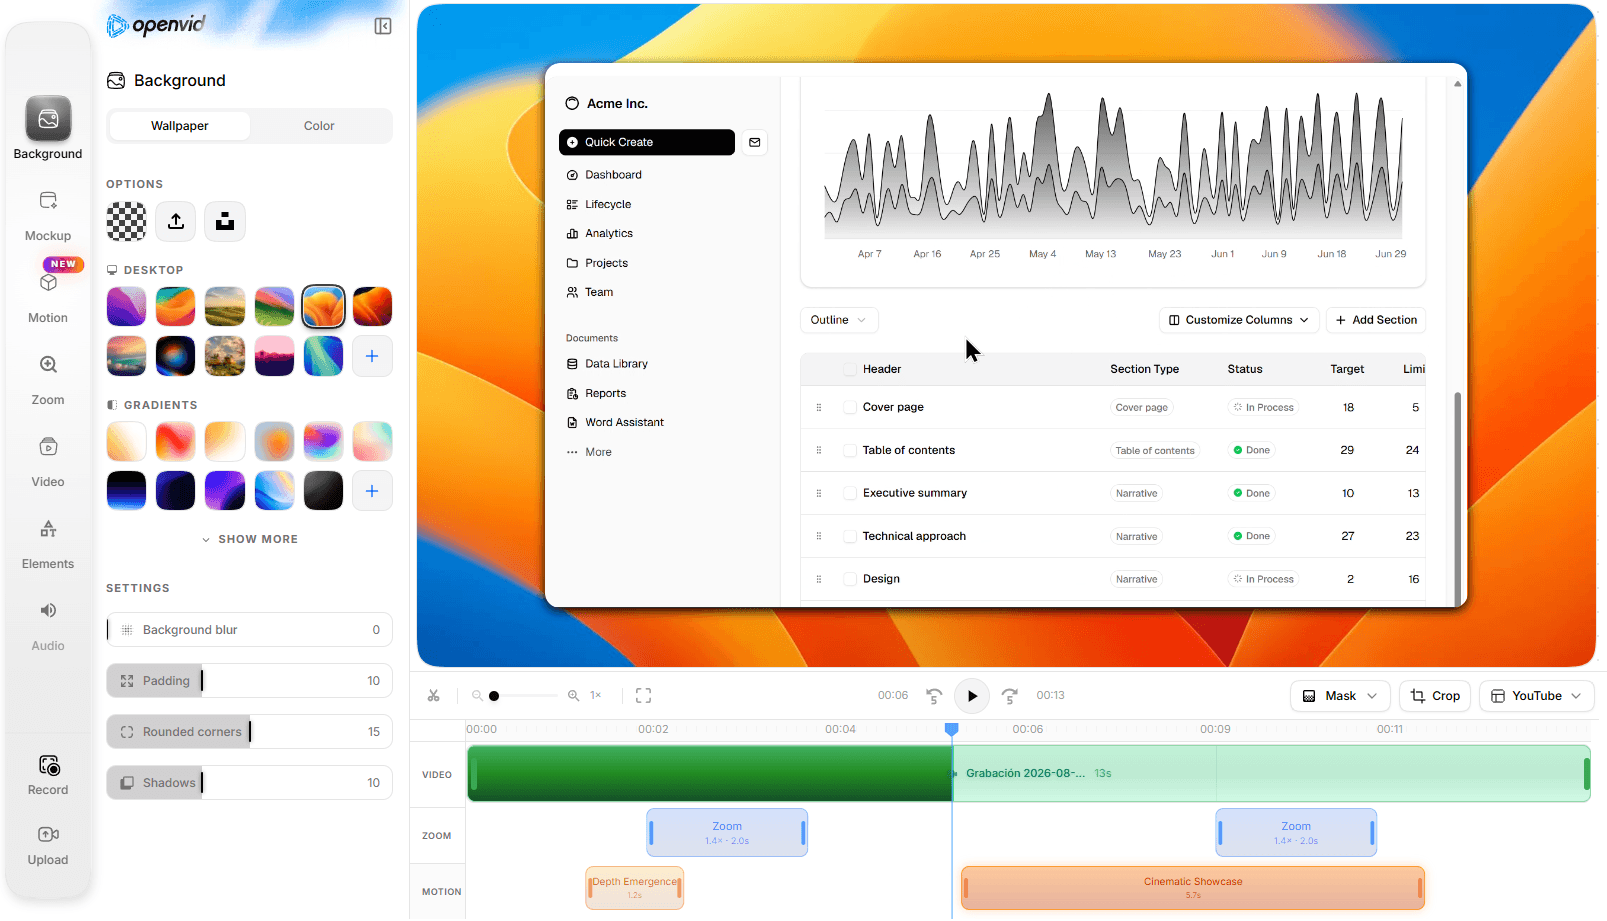Image resolution: width=1607 pixels, height=921 pixels.
Task: Start a new Record session
Action: 48,774
